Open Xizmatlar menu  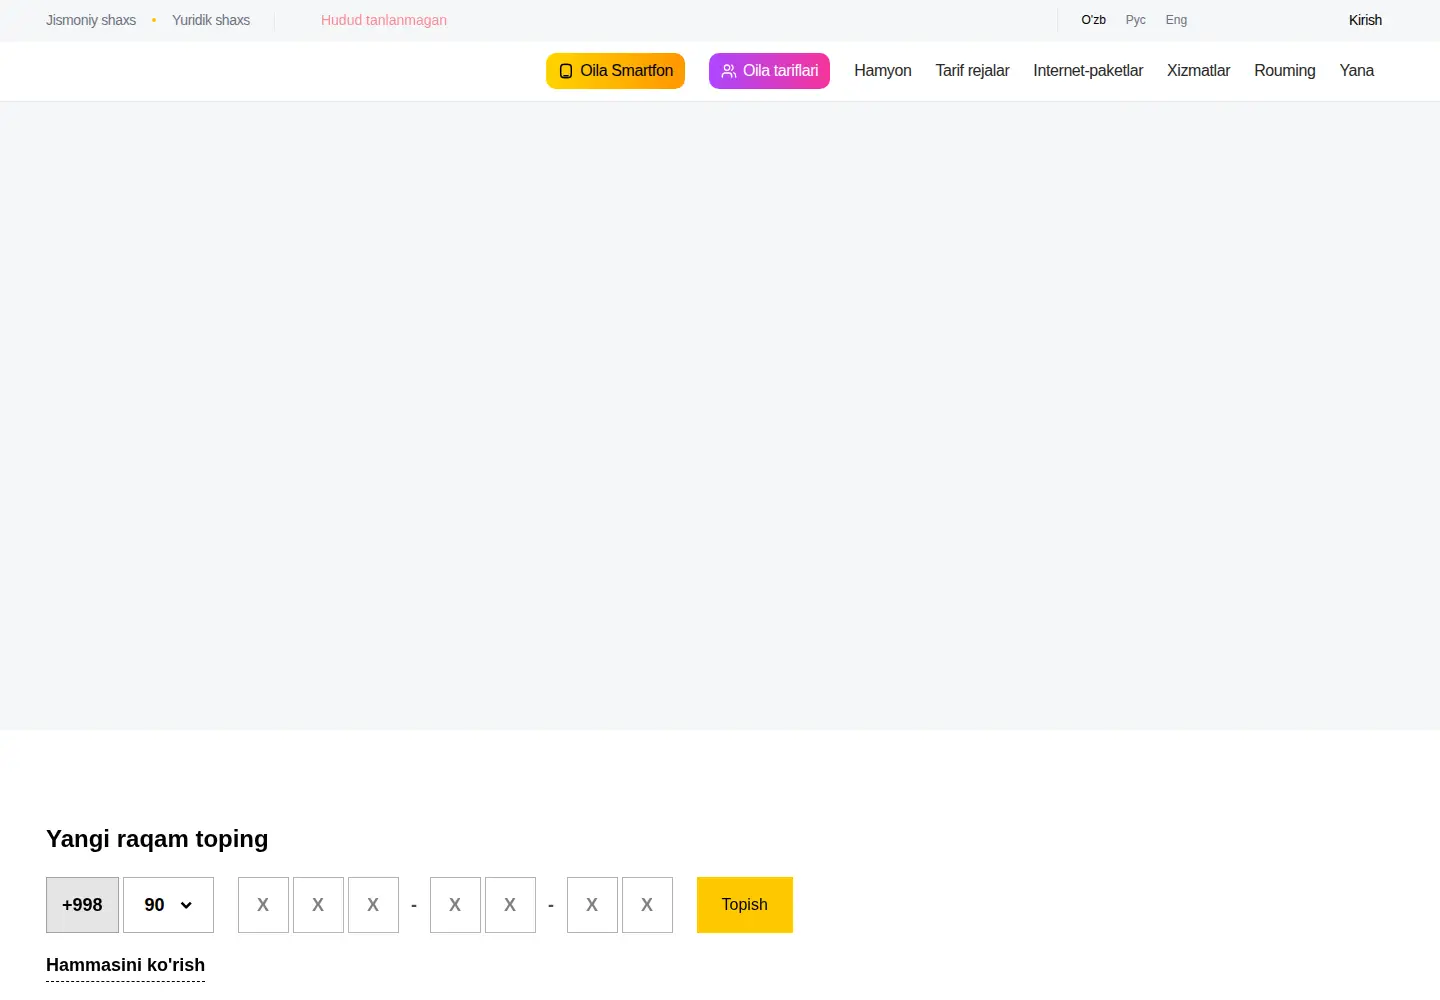pos(1198,71)
